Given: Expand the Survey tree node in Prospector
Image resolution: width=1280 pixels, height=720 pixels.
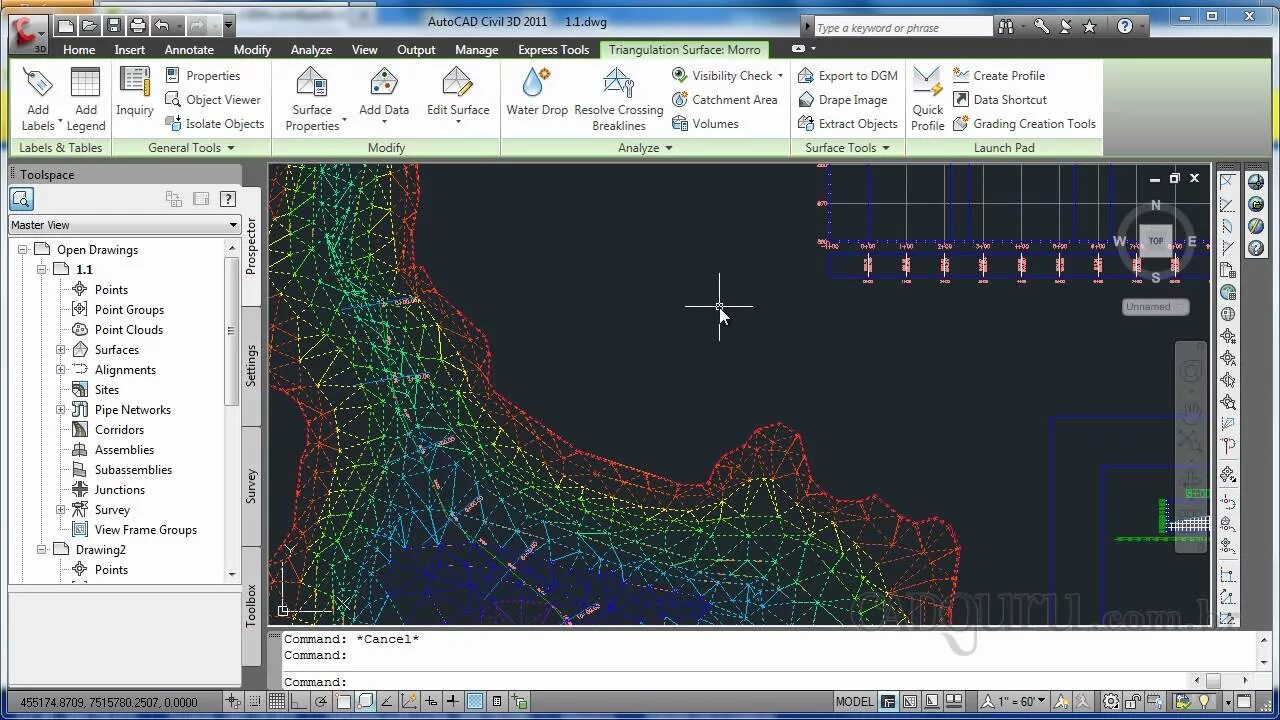Looking at the screenshot, I should [x=61, y=510].
